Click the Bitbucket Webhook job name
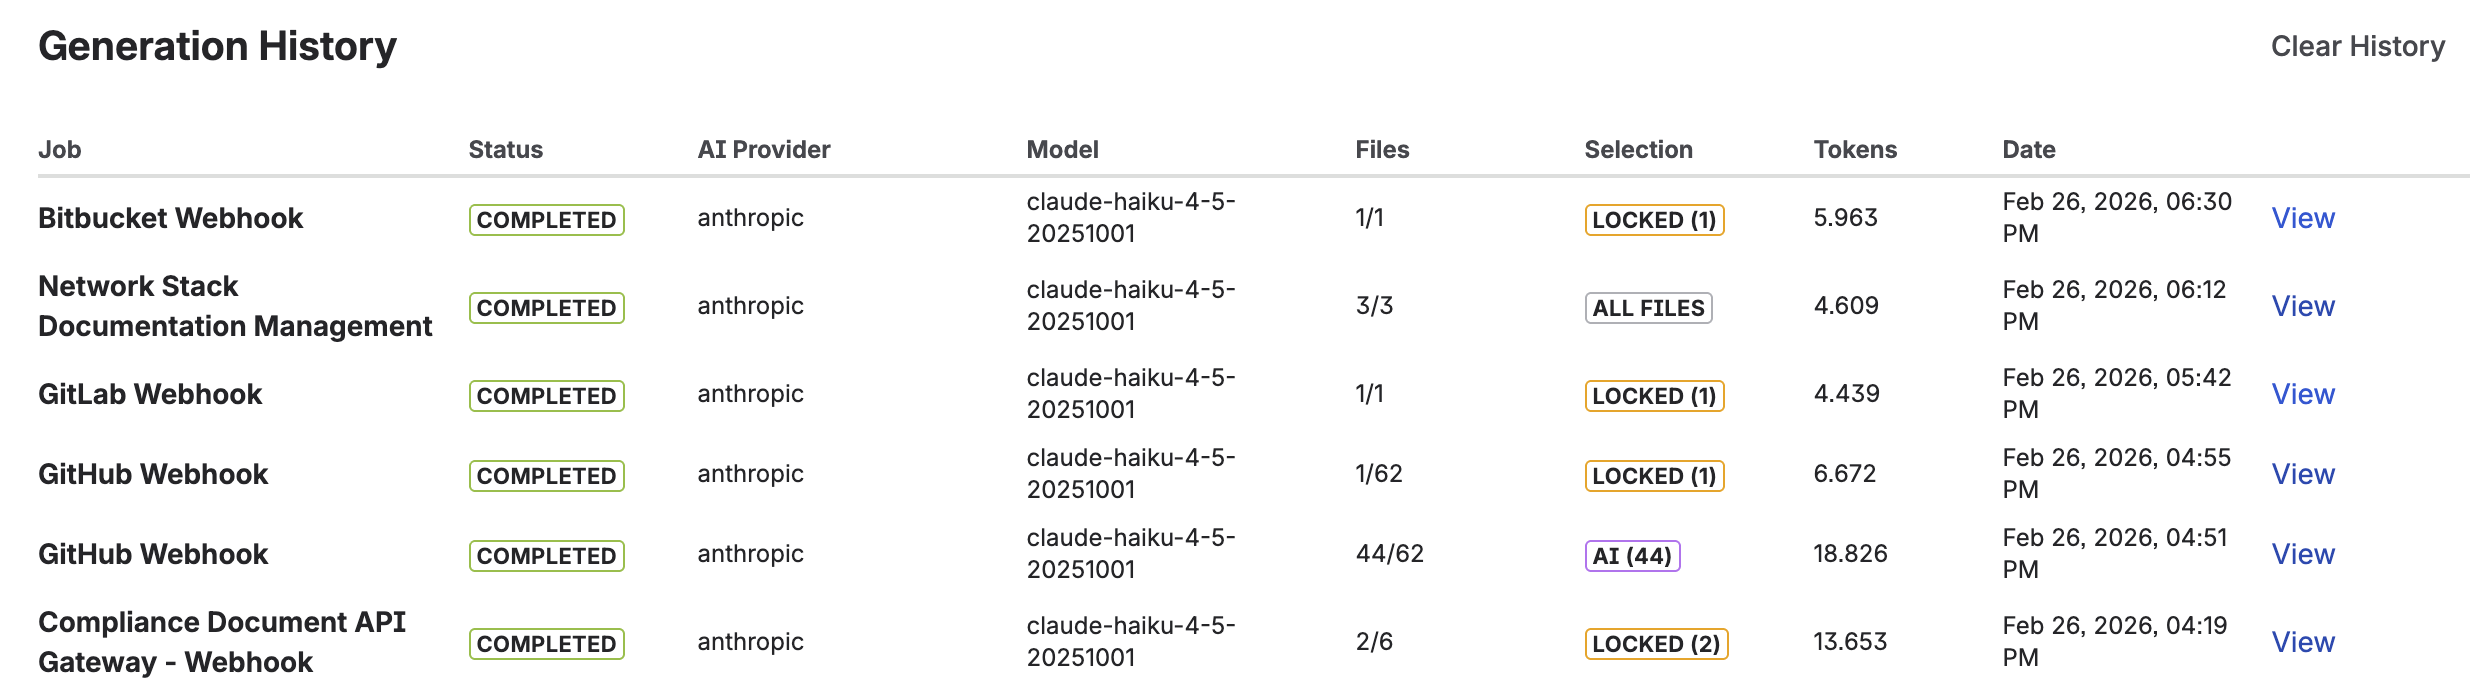Screen dimensions: 2490x694 (170, 218)
